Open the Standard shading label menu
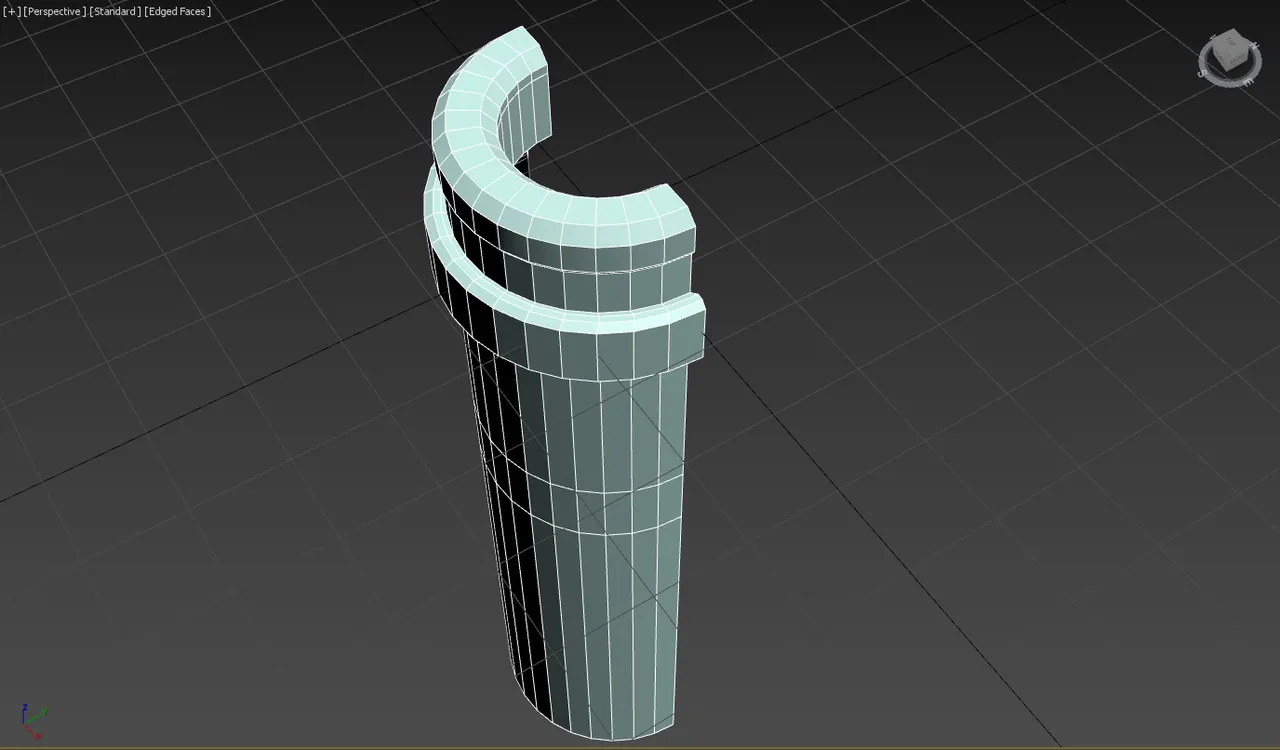1280x750 pixels. pos(115,11)
